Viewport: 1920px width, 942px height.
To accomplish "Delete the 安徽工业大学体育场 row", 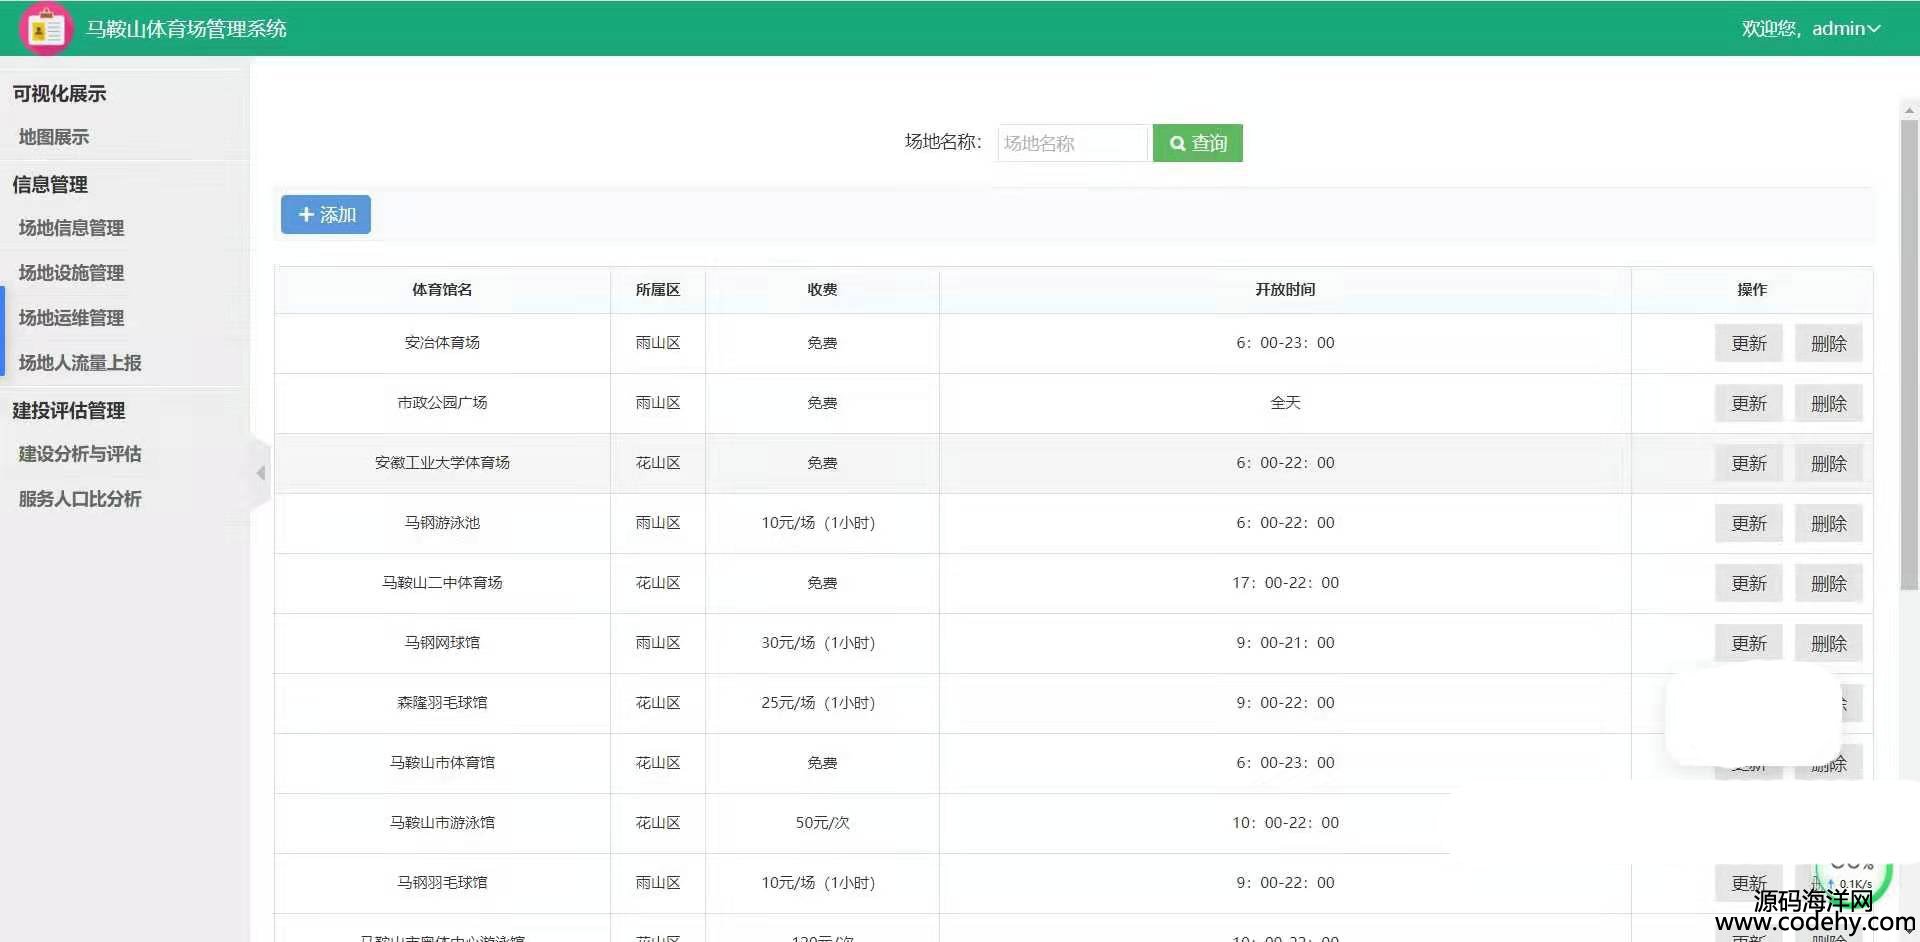I will (1829, 464).
